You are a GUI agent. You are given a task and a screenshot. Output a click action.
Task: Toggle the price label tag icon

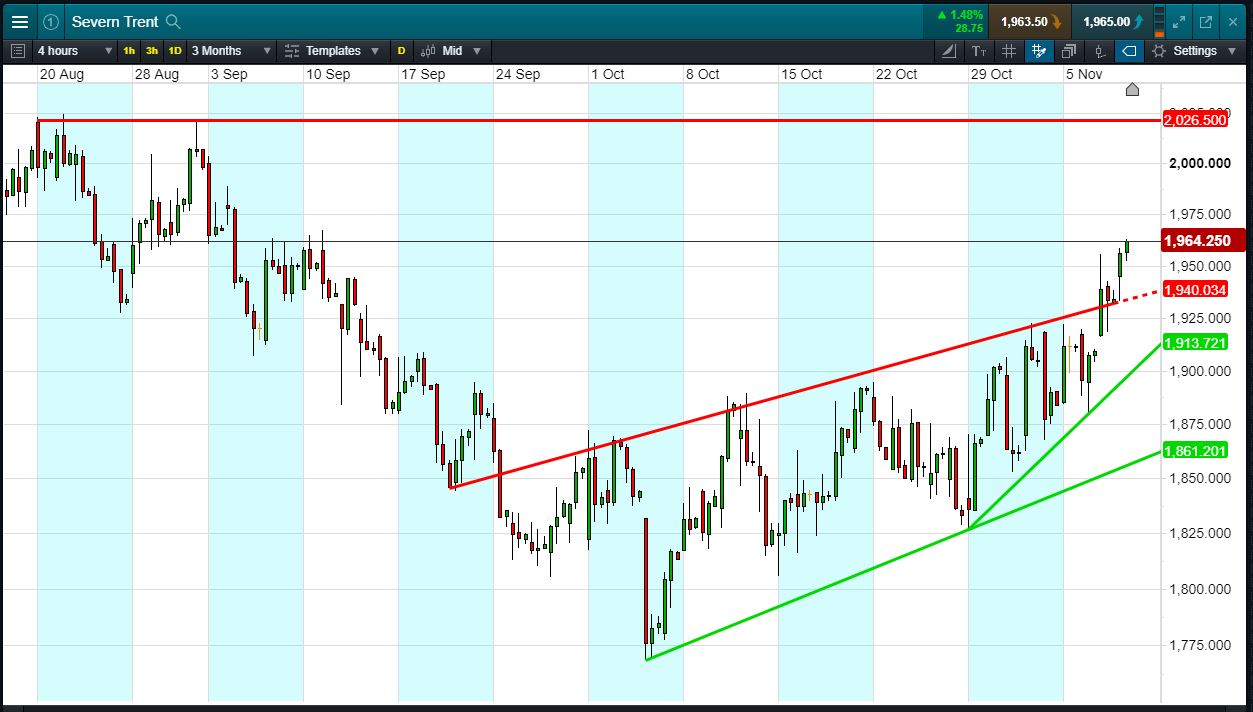pos(1129,51)
